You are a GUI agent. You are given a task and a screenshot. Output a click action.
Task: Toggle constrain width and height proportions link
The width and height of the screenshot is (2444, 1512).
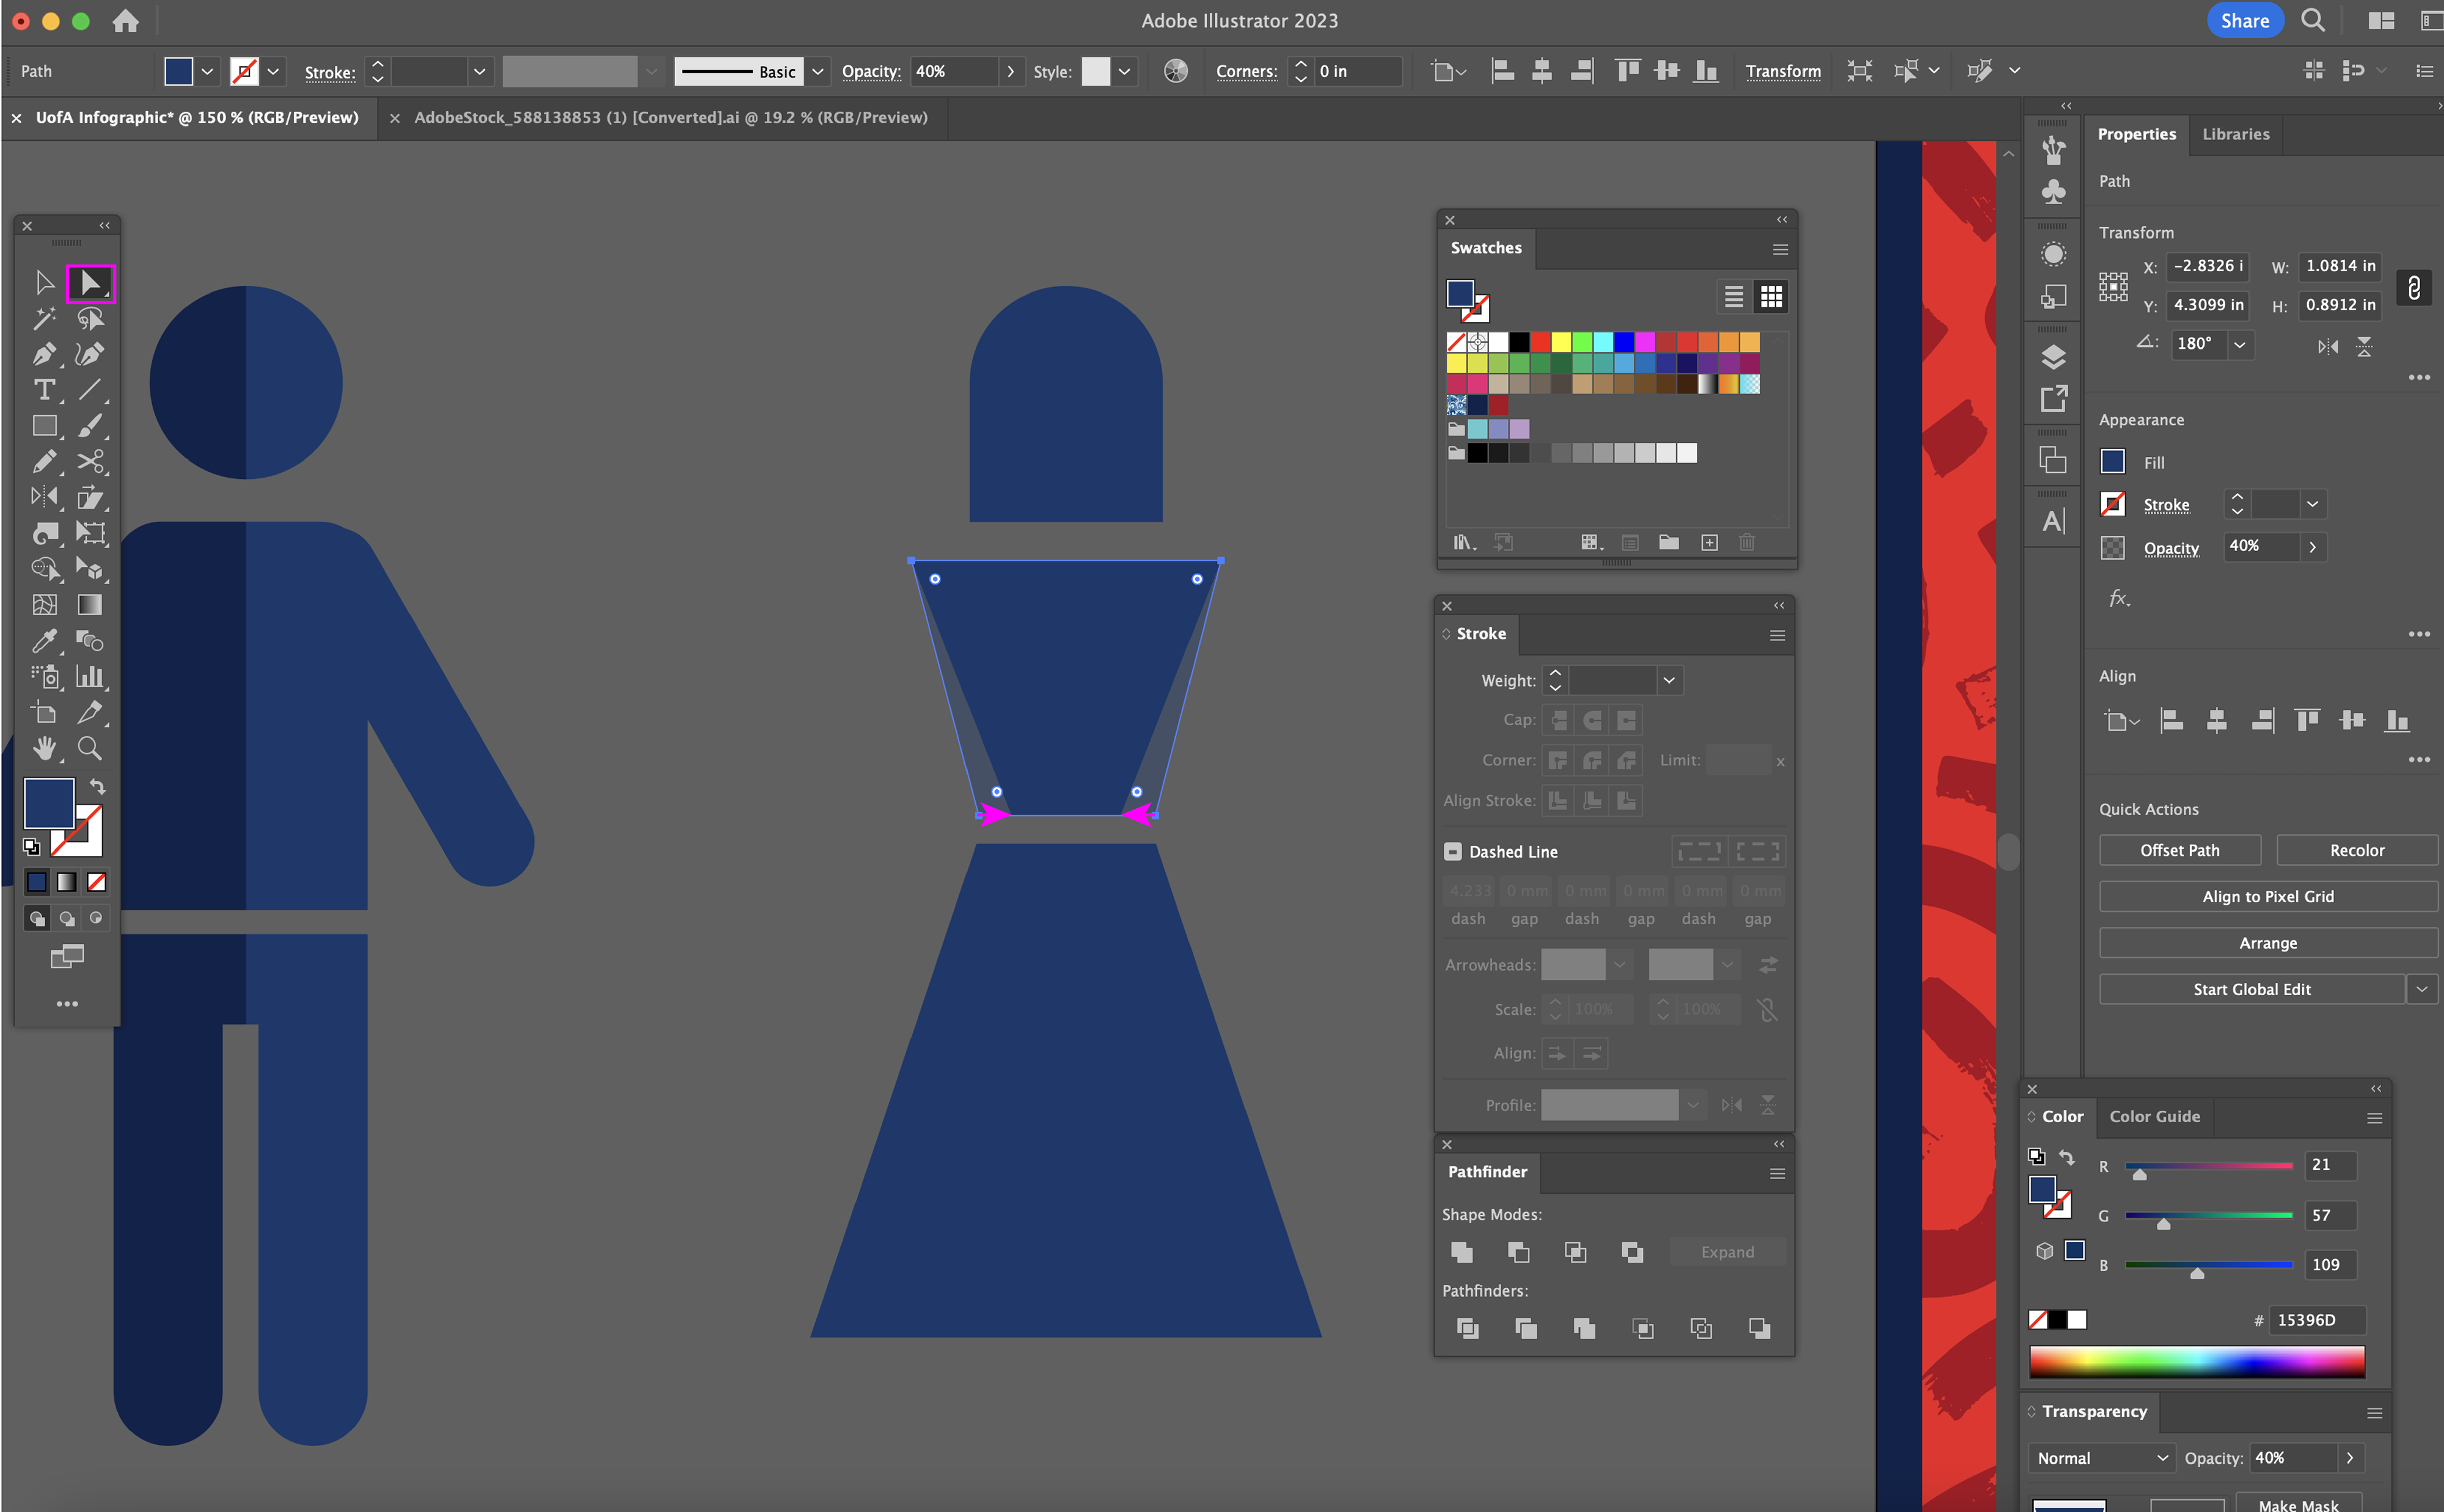coord(2414,287)
